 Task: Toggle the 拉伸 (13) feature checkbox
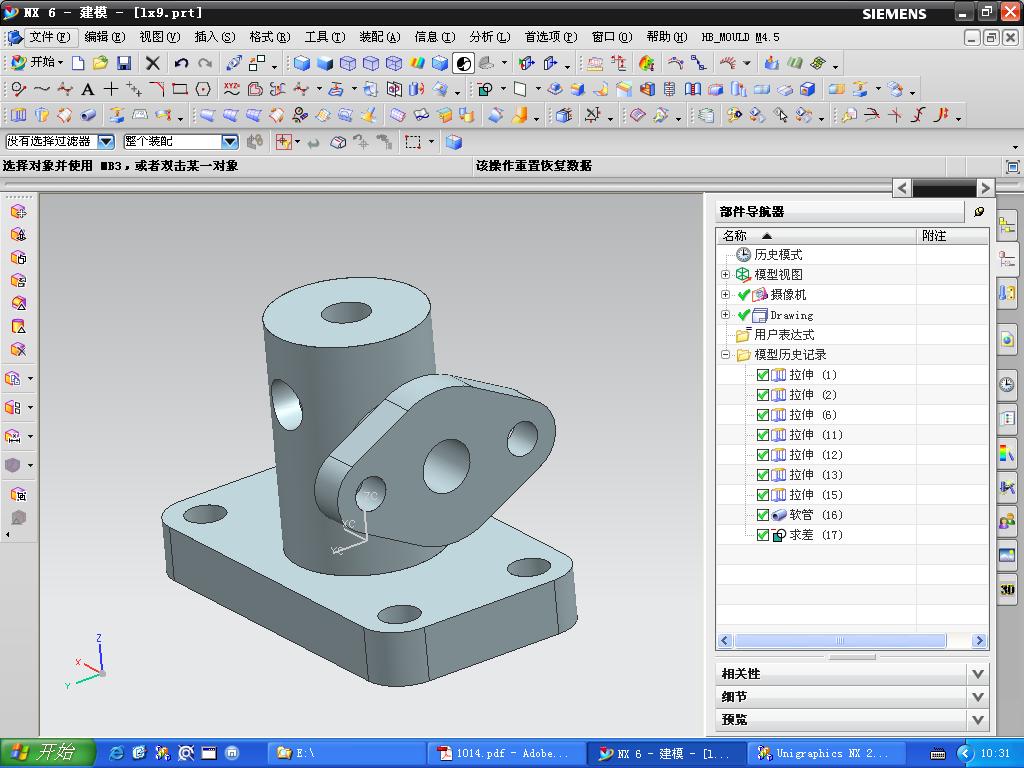(762, 475)
